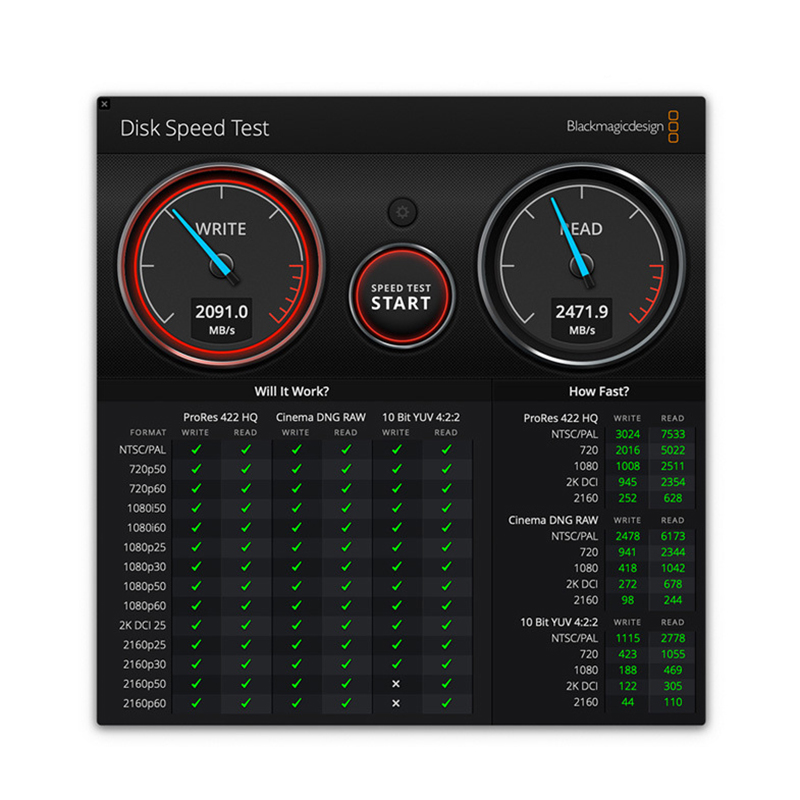The height and width of the screenshot is (800, 800).
Task: Click the 44 write value for 10 Bit YUV 2160
Action: pyautogui.click(x=628, y=702)
